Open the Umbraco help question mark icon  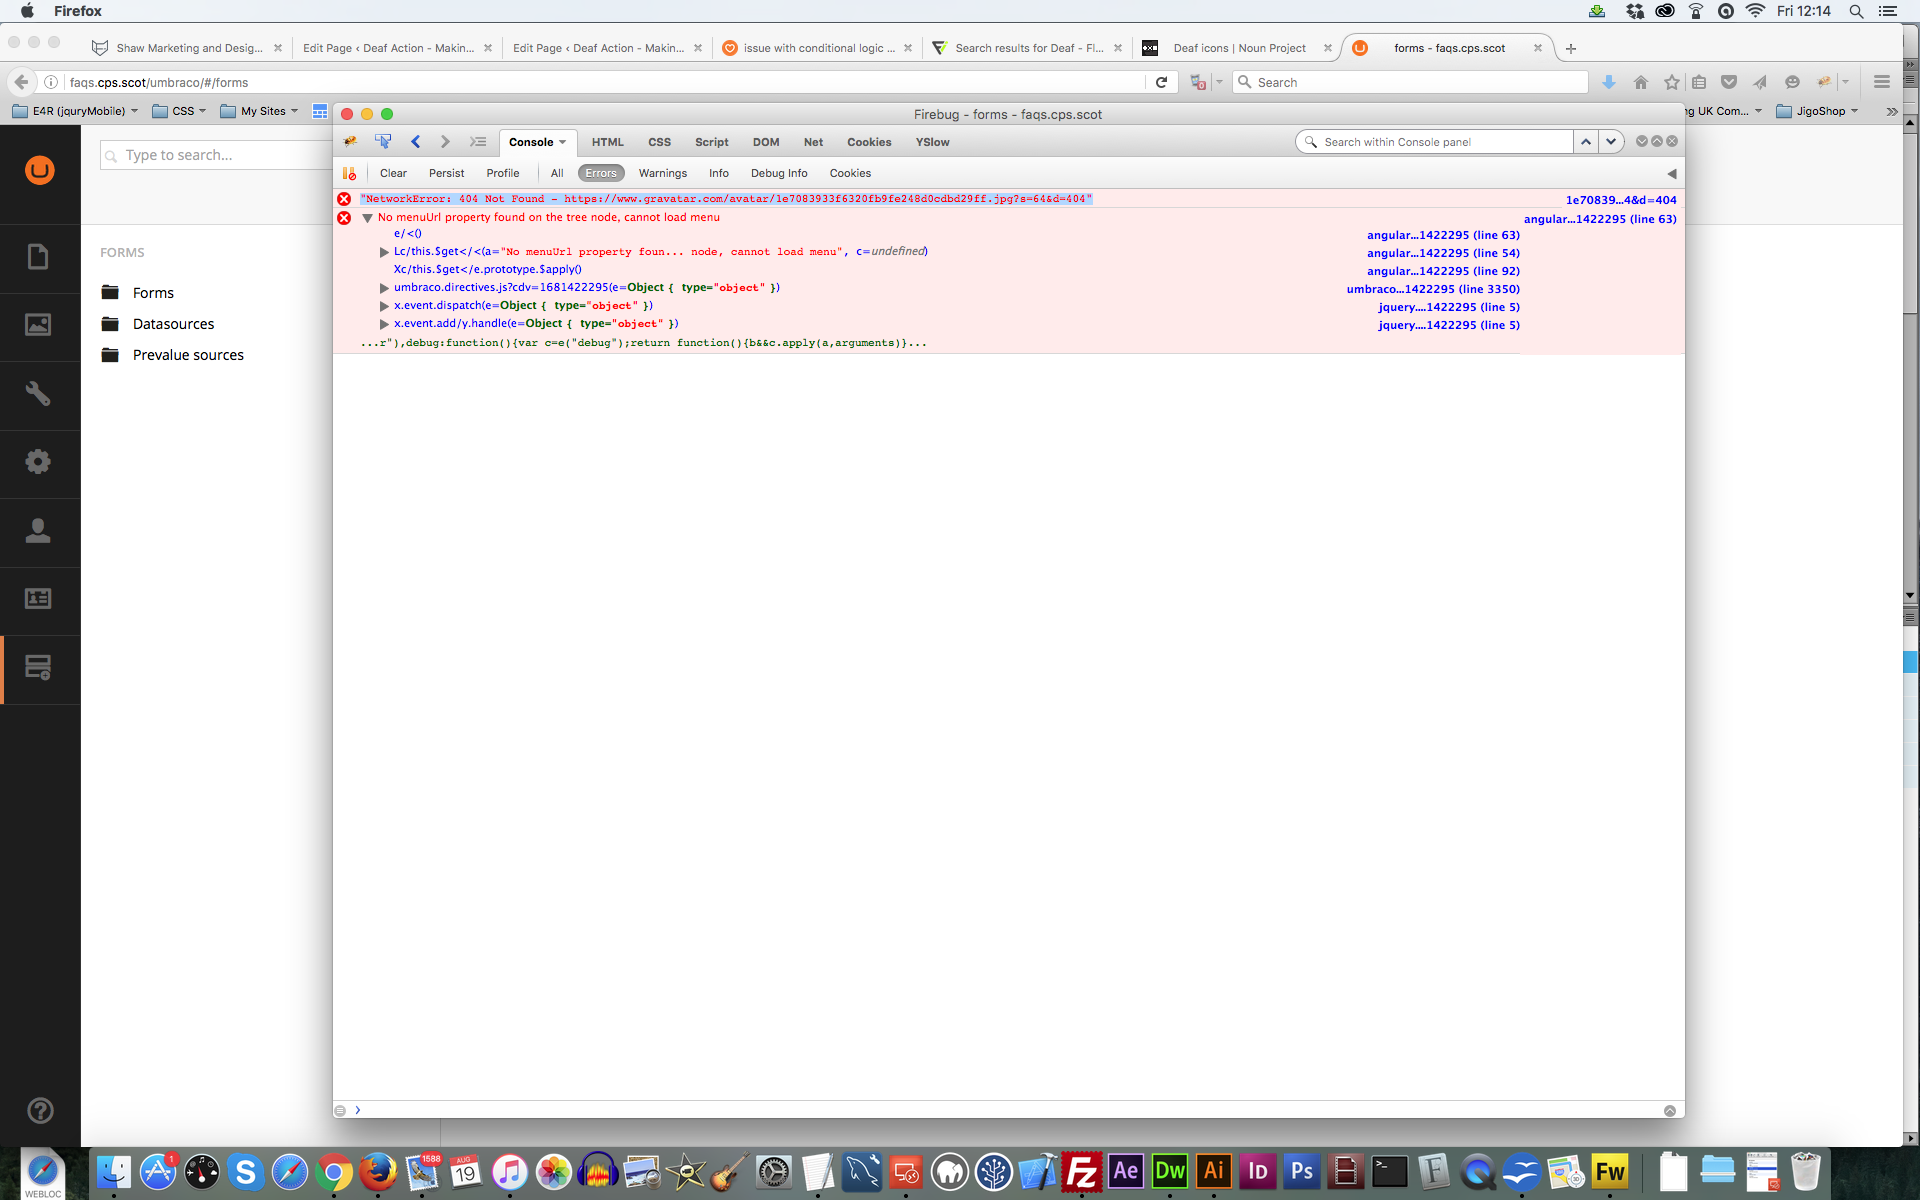[40, 1110]
